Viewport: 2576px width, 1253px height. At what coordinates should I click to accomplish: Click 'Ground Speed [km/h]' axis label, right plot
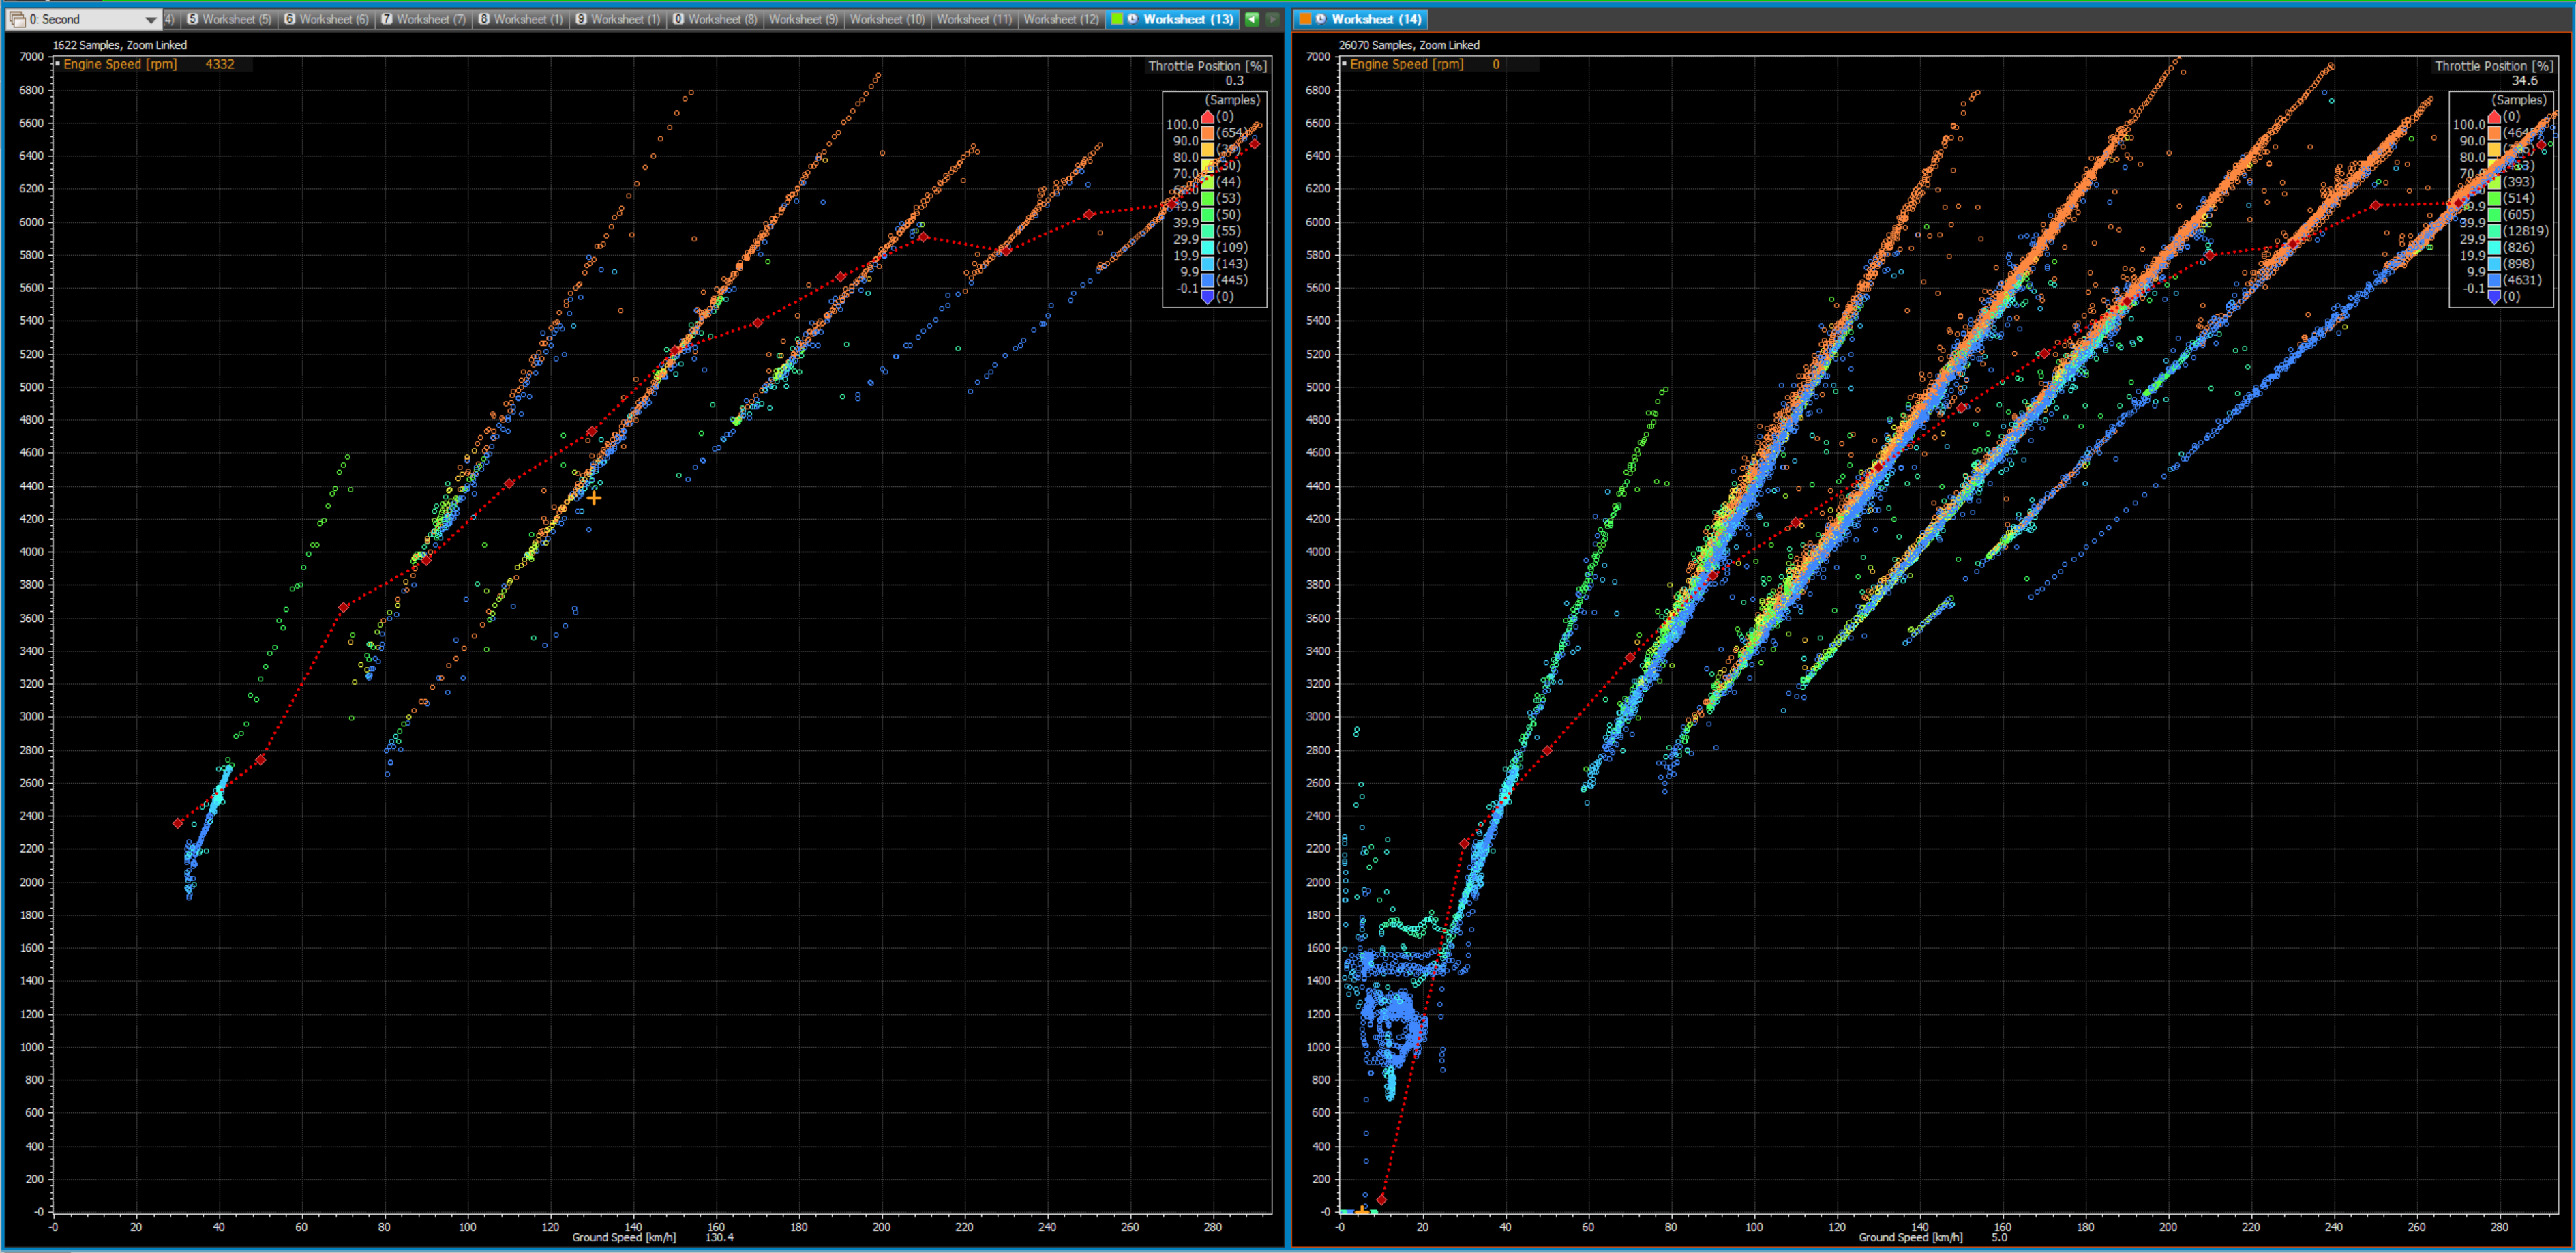tap(1910, 1237)
